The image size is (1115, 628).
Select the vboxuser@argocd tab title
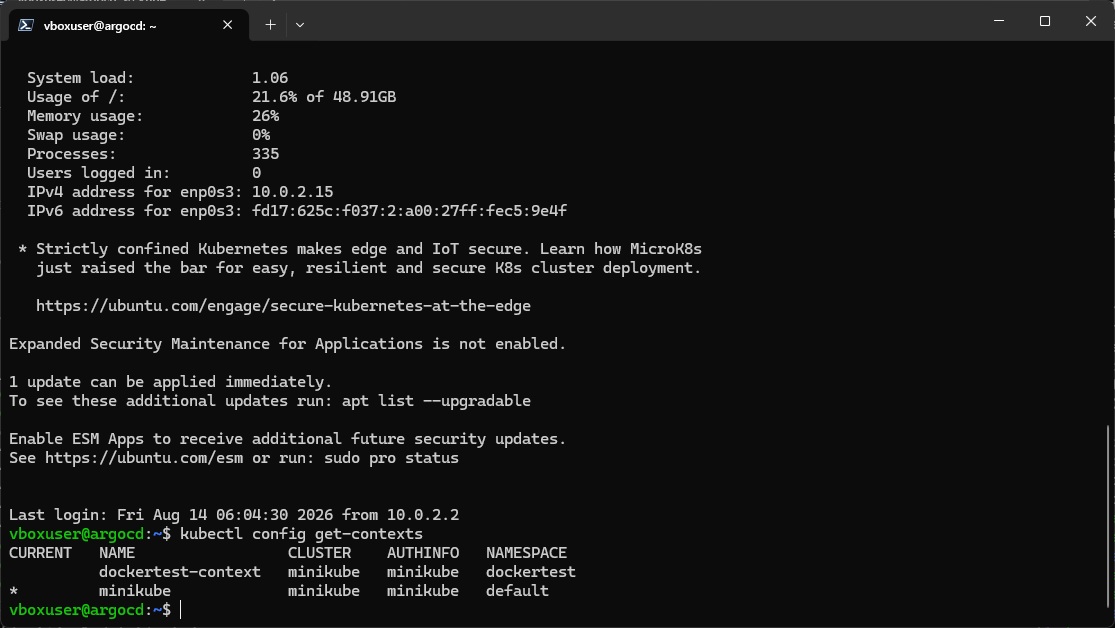100,26
